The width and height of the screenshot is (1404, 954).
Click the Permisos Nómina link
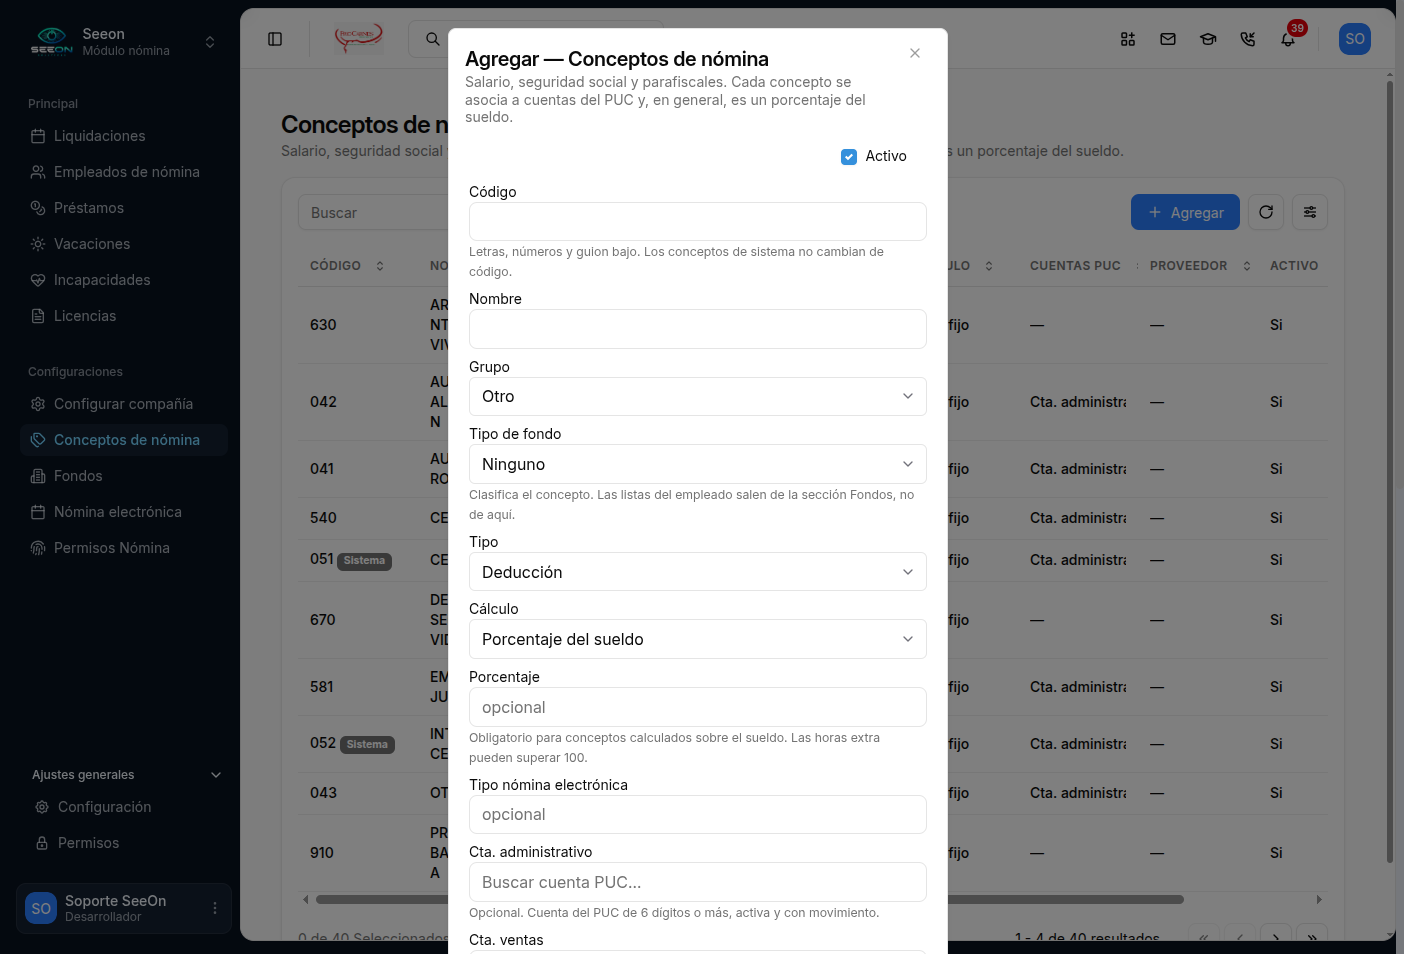[x=124, y=548]
